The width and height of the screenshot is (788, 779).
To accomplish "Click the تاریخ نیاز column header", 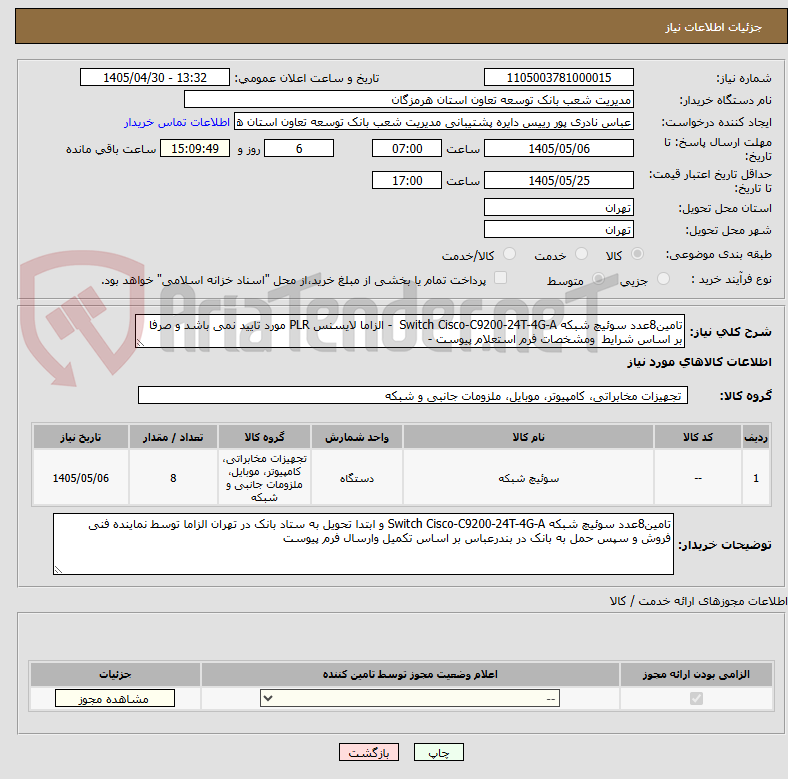I will click(x=81, y=437).
